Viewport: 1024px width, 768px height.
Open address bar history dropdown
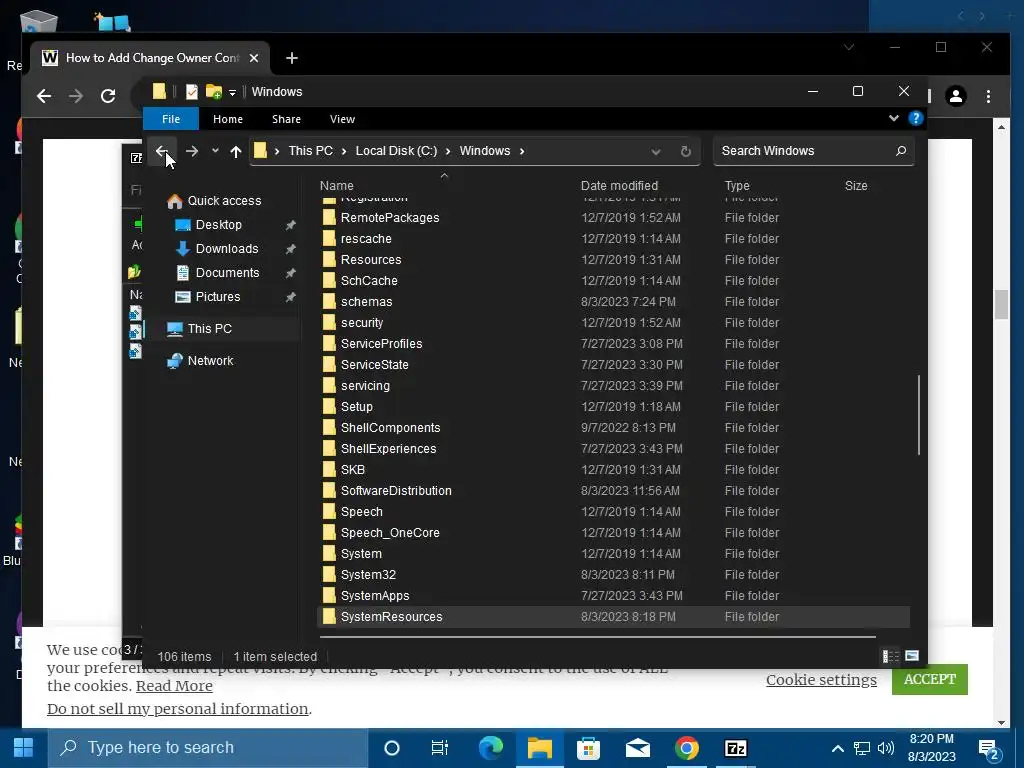656,152
